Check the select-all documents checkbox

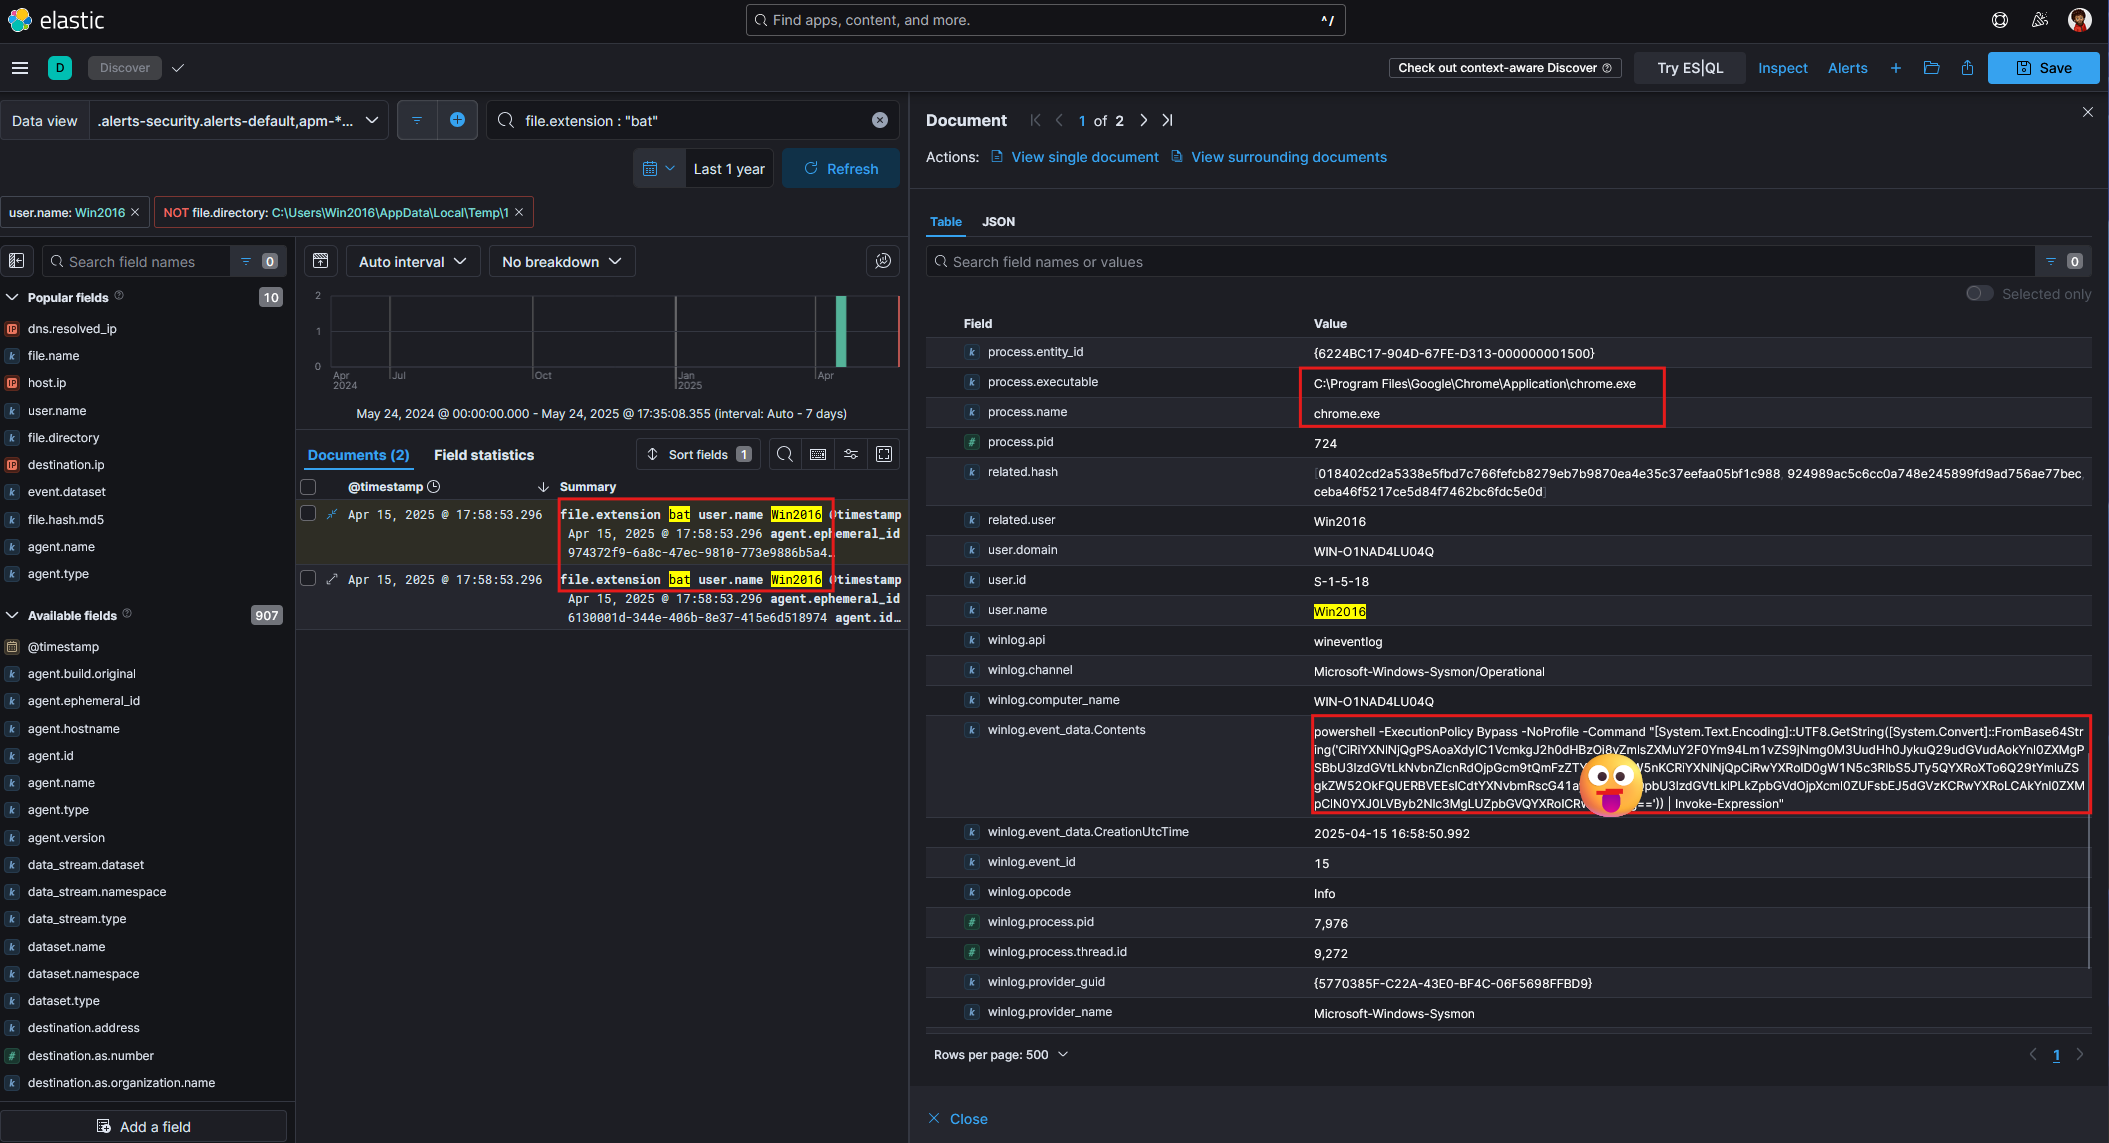pyautogui.click(x=308, y=487)
